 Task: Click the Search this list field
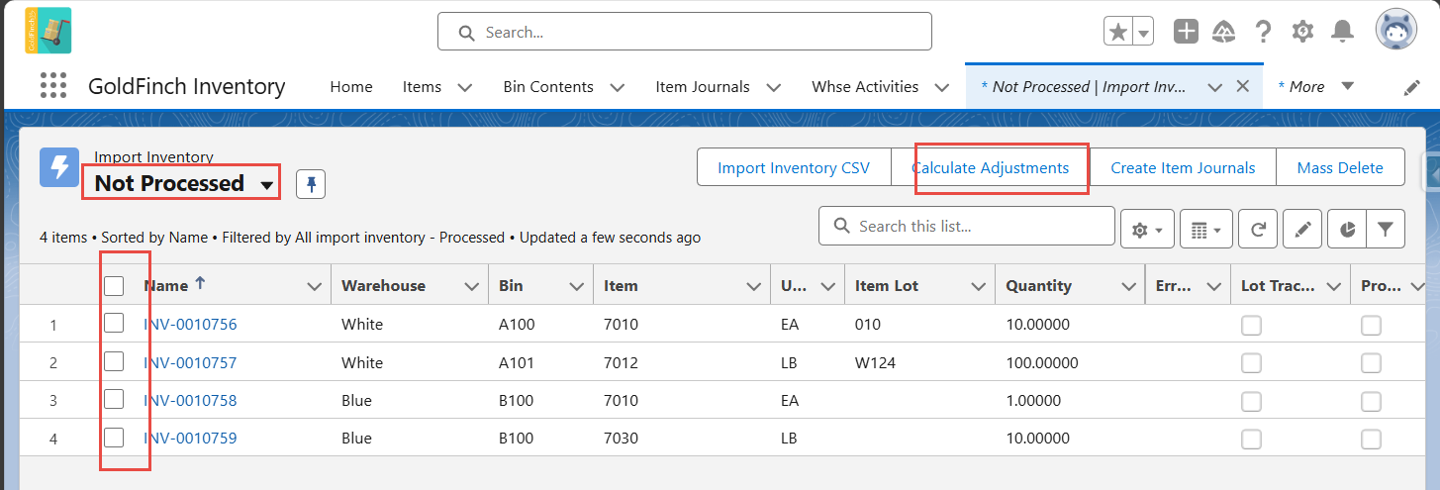966,226
